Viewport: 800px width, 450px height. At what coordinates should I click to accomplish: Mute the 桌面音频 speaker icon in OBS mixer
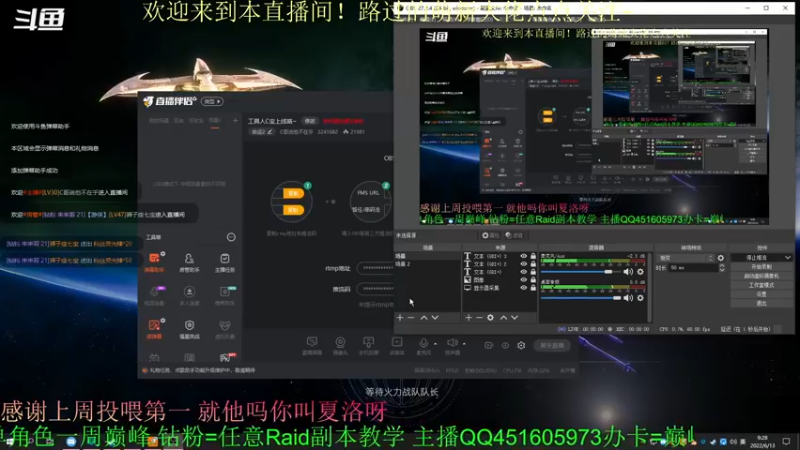point(628,298)
